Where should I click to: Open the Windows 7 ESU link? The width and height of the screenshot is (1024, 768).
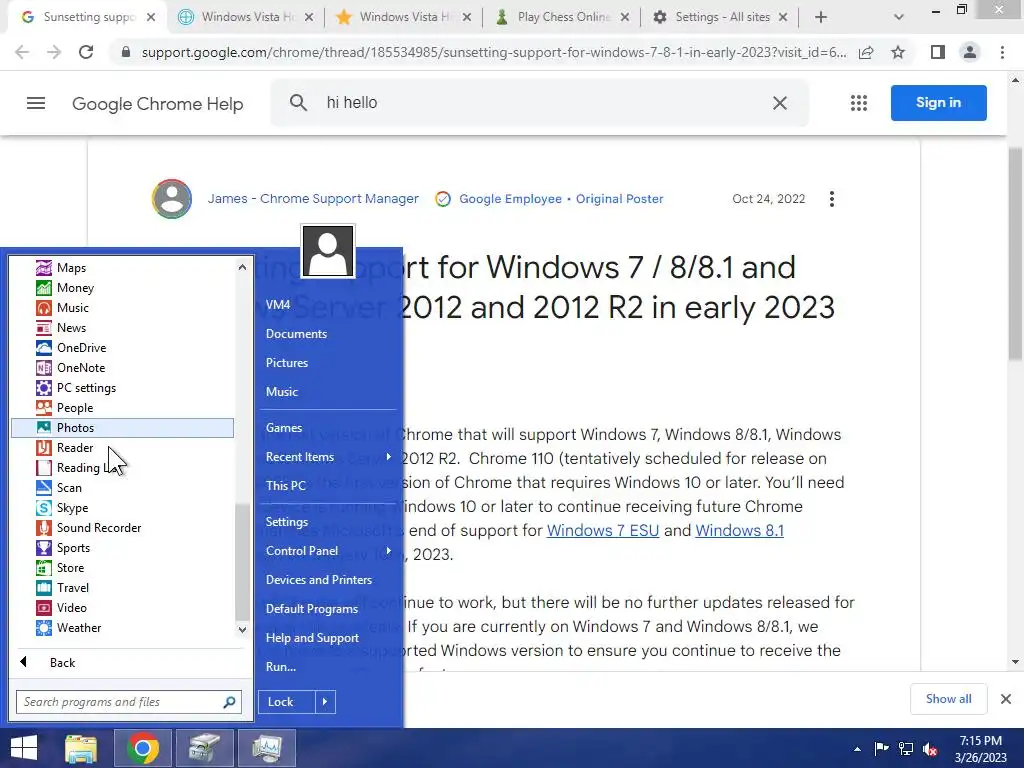point(603,530)
